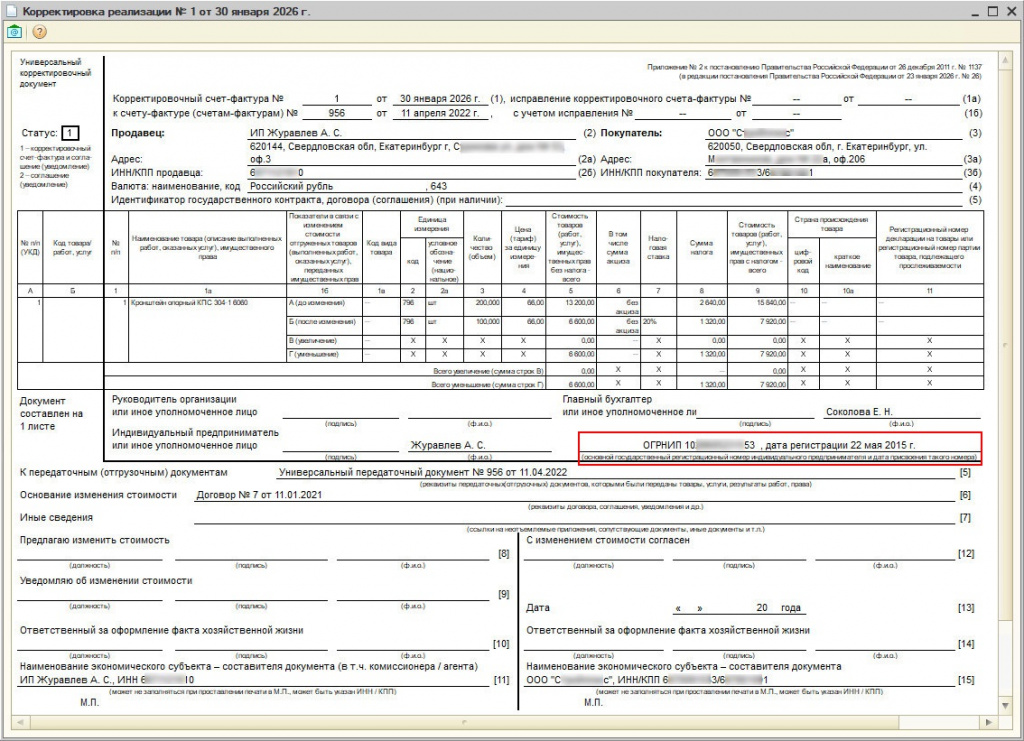Select the 'А (до изменения)' row label
Image resolution: width=1024 pixels, height=741 pixels.
pyautogui.click(x=317, y=303)
